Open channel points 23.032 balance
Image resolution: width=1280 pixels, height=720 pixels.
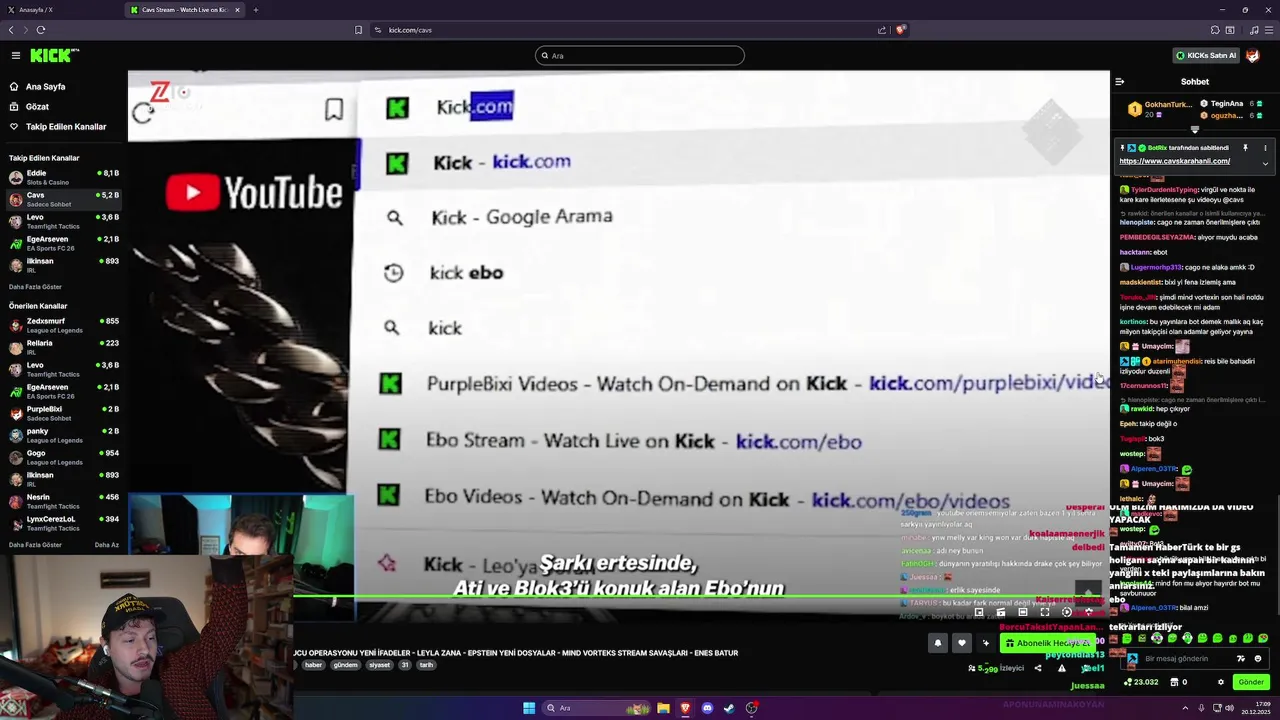1143,682
